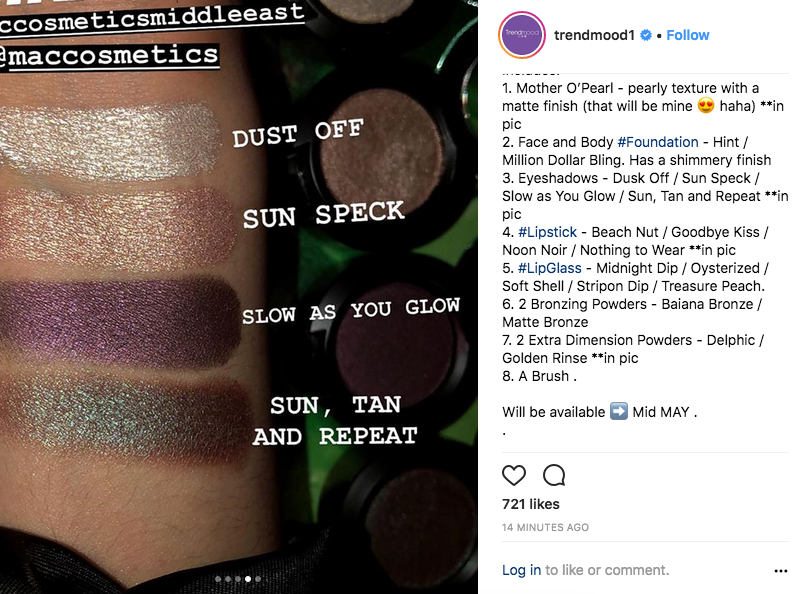This screenshot has height=594, width=810.
Task: Jump to the first carousel dot
Action: coord(218,578)
